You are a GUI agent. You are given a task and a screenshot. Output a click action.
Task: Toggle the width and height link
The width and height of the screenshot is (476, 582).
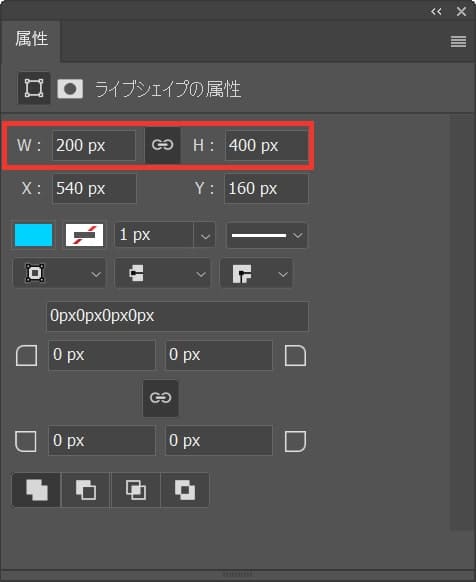click(163, 145)
